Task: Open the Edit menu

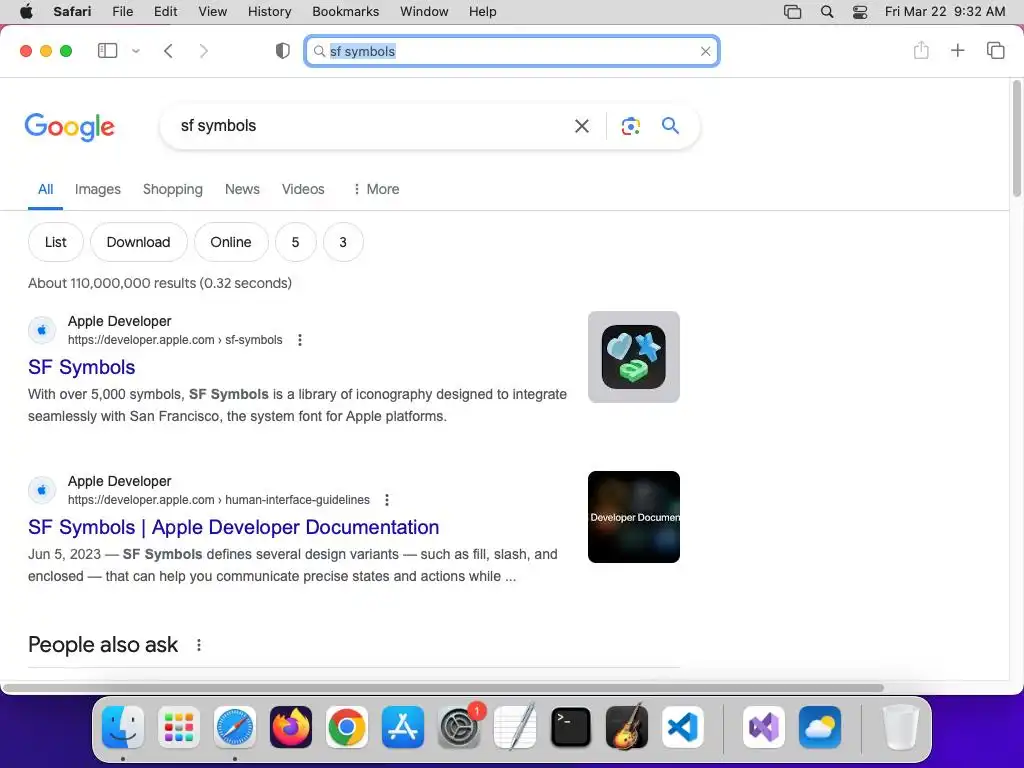Action: click(x=165, y=12)
